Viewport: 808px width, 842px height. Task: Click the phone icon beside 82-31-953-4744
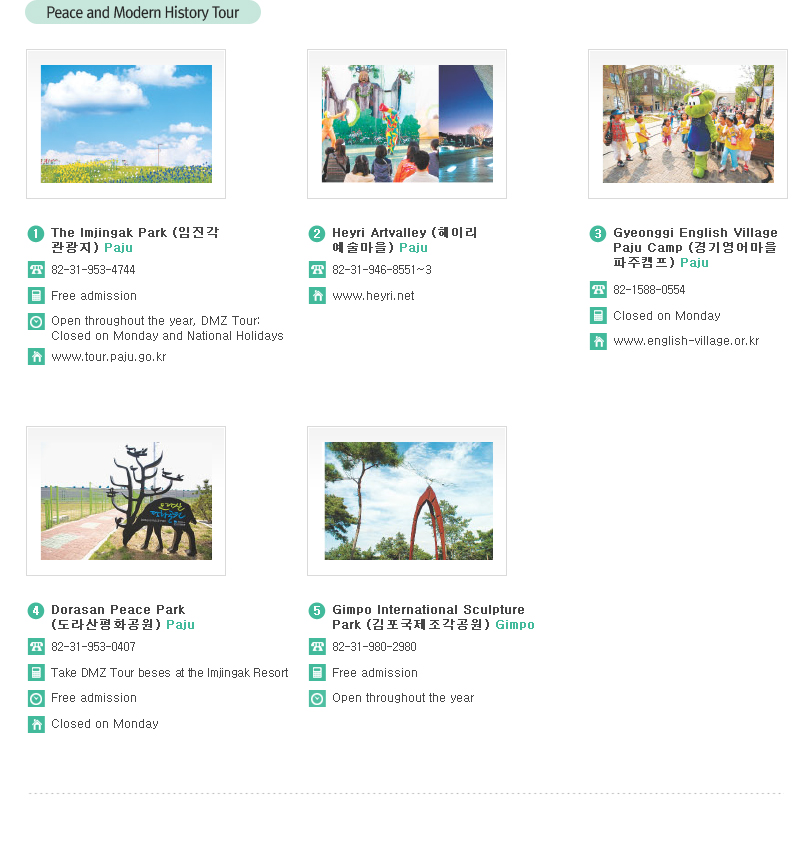(x=36, y=270)
